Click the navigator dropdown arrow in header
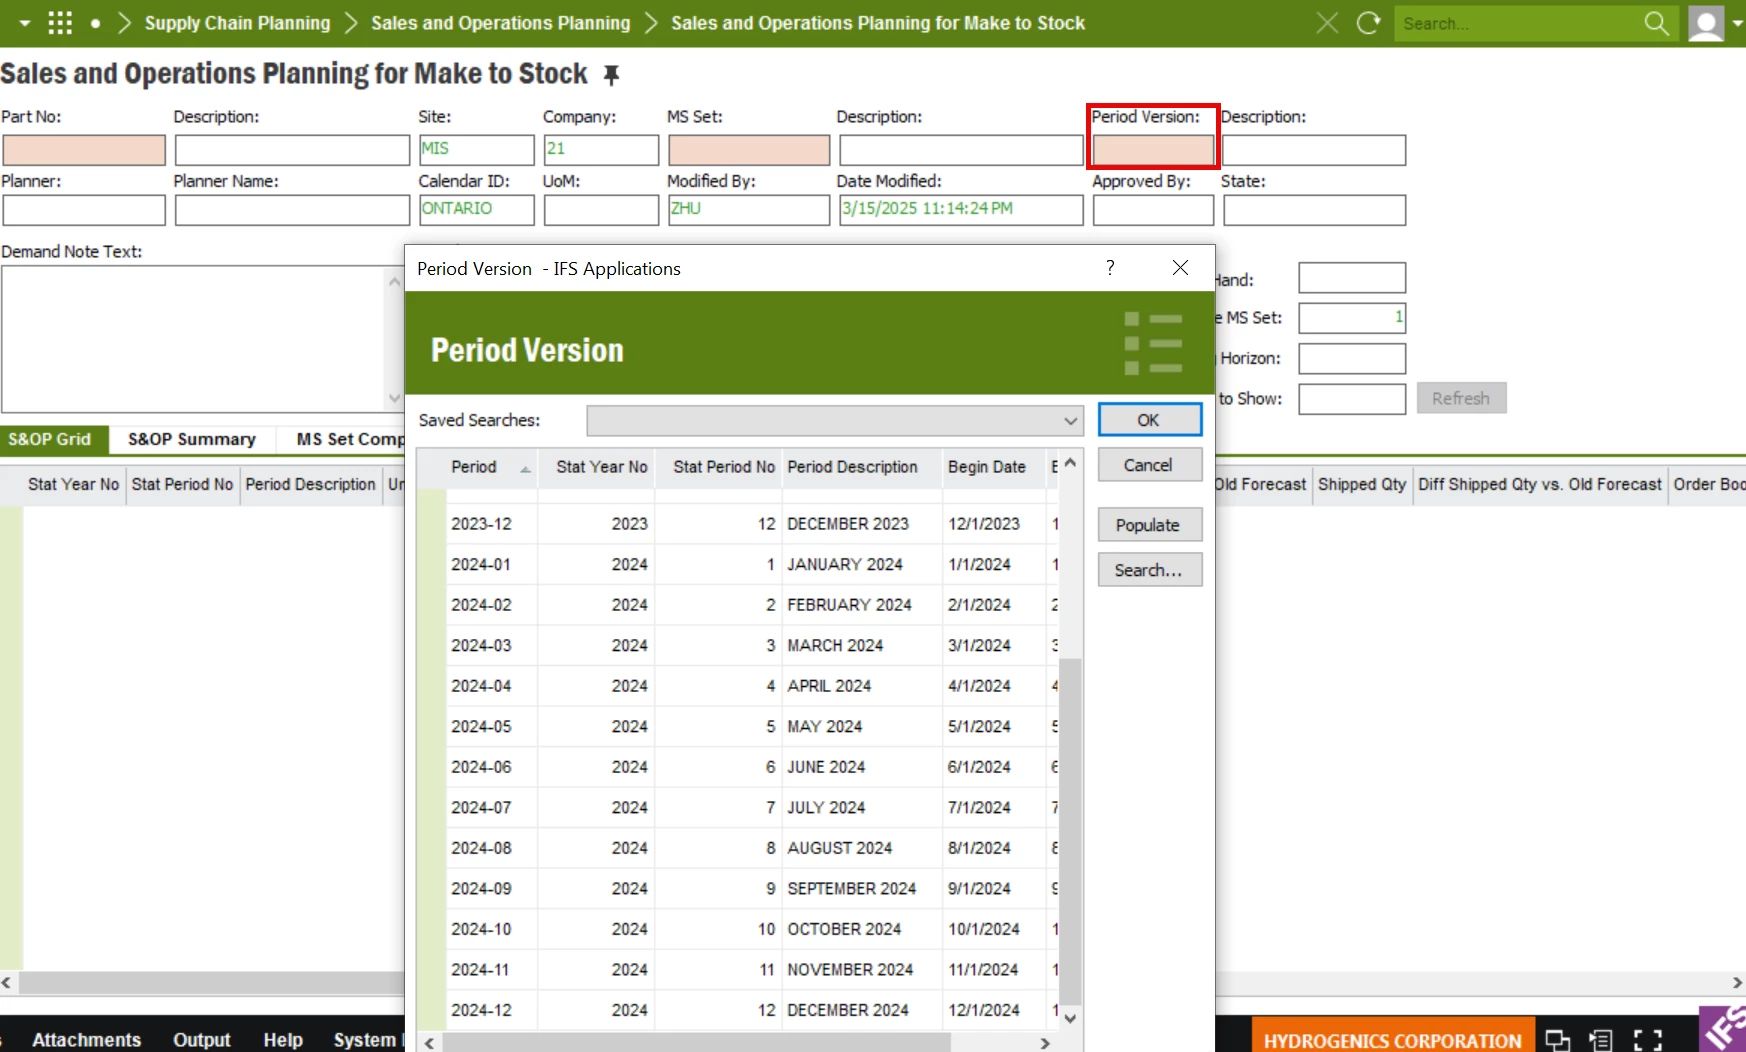 (x=25, y=23)
